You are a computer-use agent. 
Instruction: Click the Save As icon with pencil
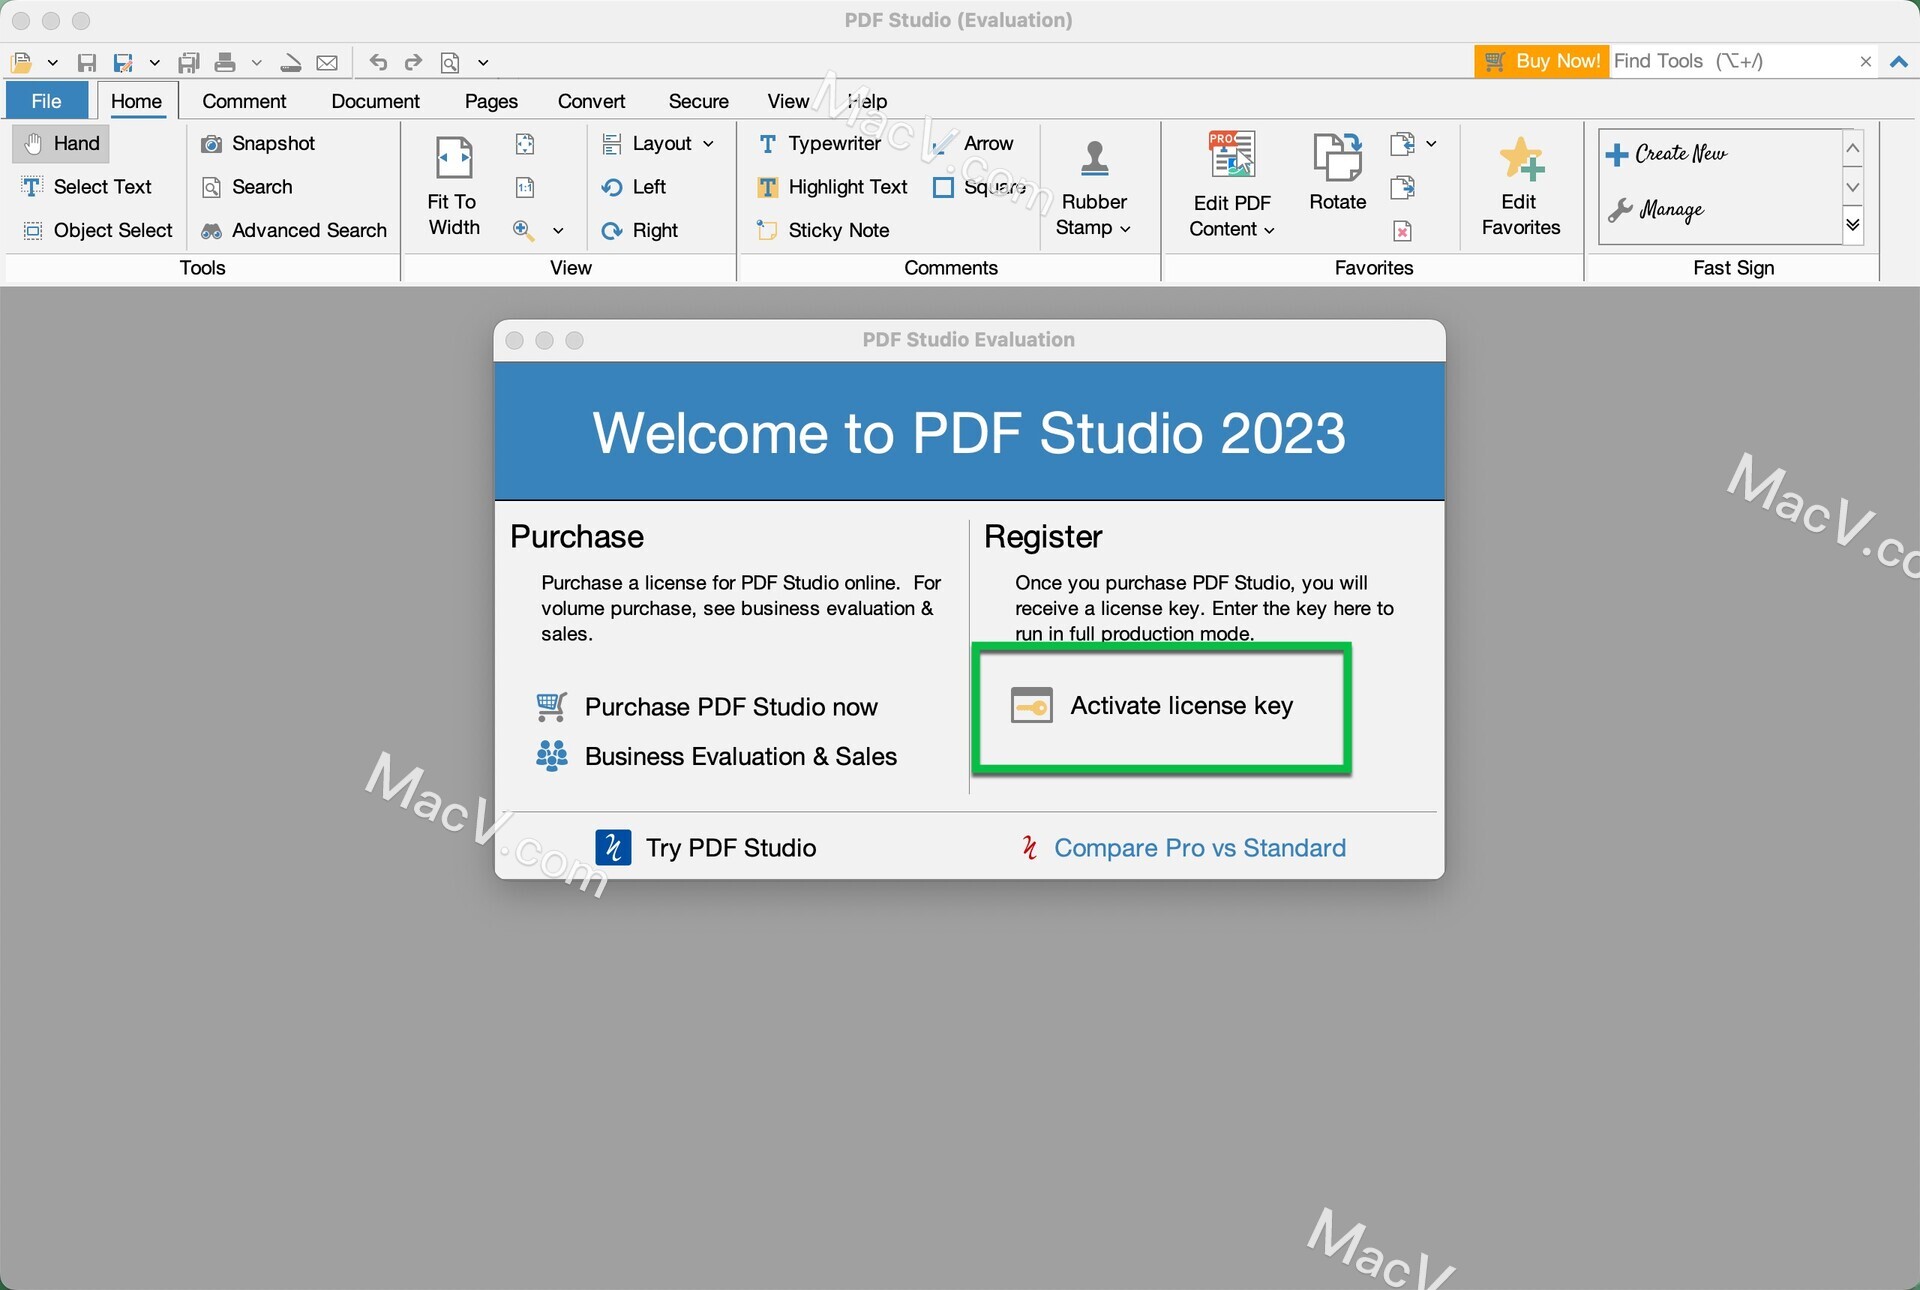coord(123,62)
